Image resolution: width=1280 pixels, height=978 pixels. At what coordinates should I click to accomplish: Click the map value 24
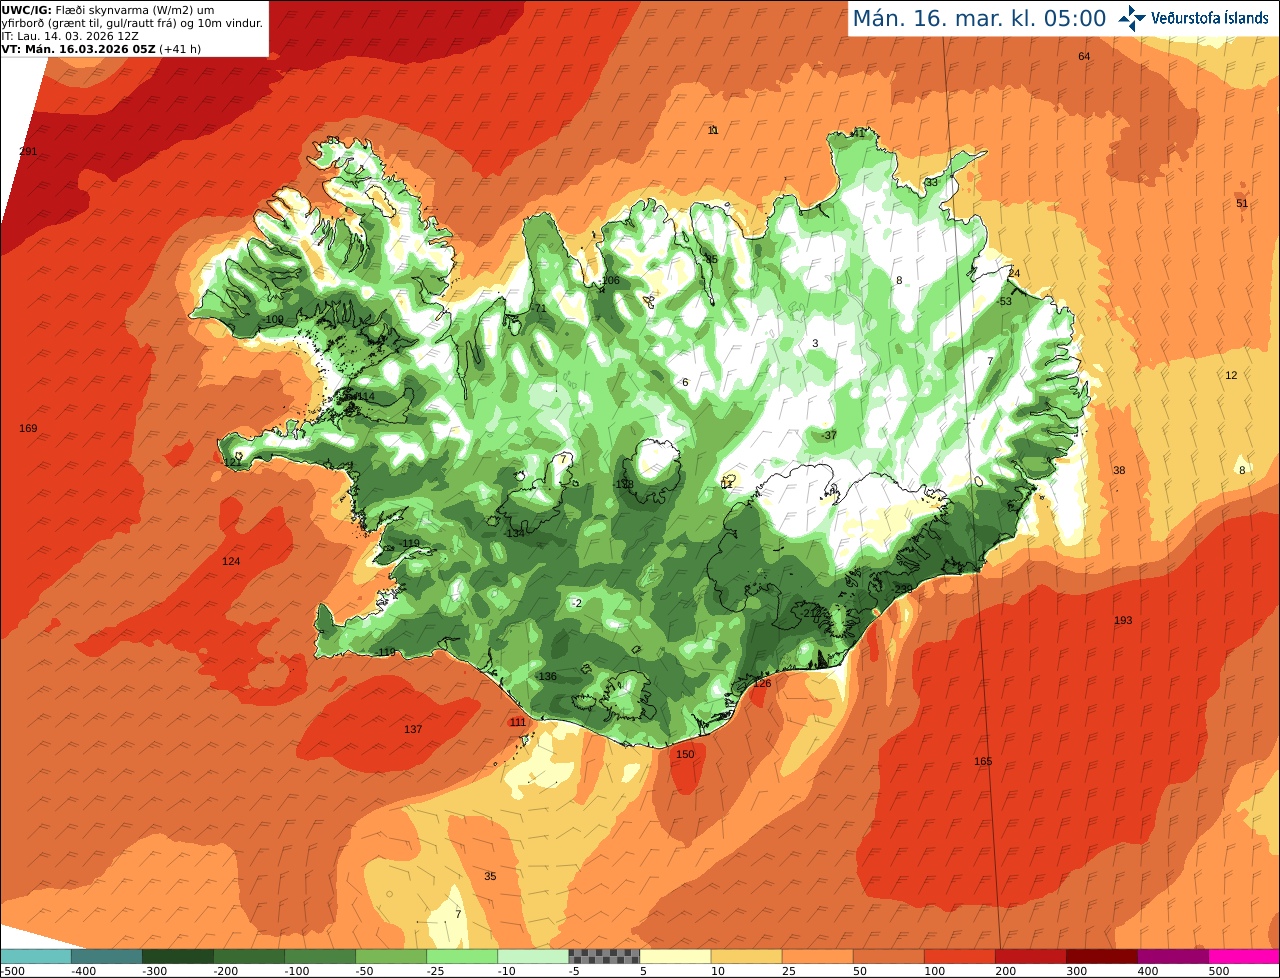click(1014, 273)
